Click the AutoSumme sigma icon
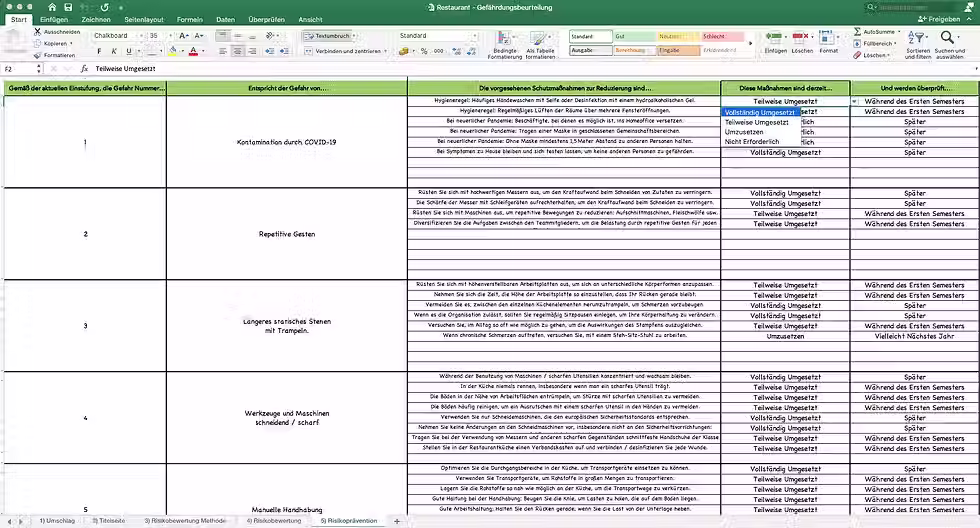The height and width of the screenshot is (528, 980). click(x=858, y=31)
